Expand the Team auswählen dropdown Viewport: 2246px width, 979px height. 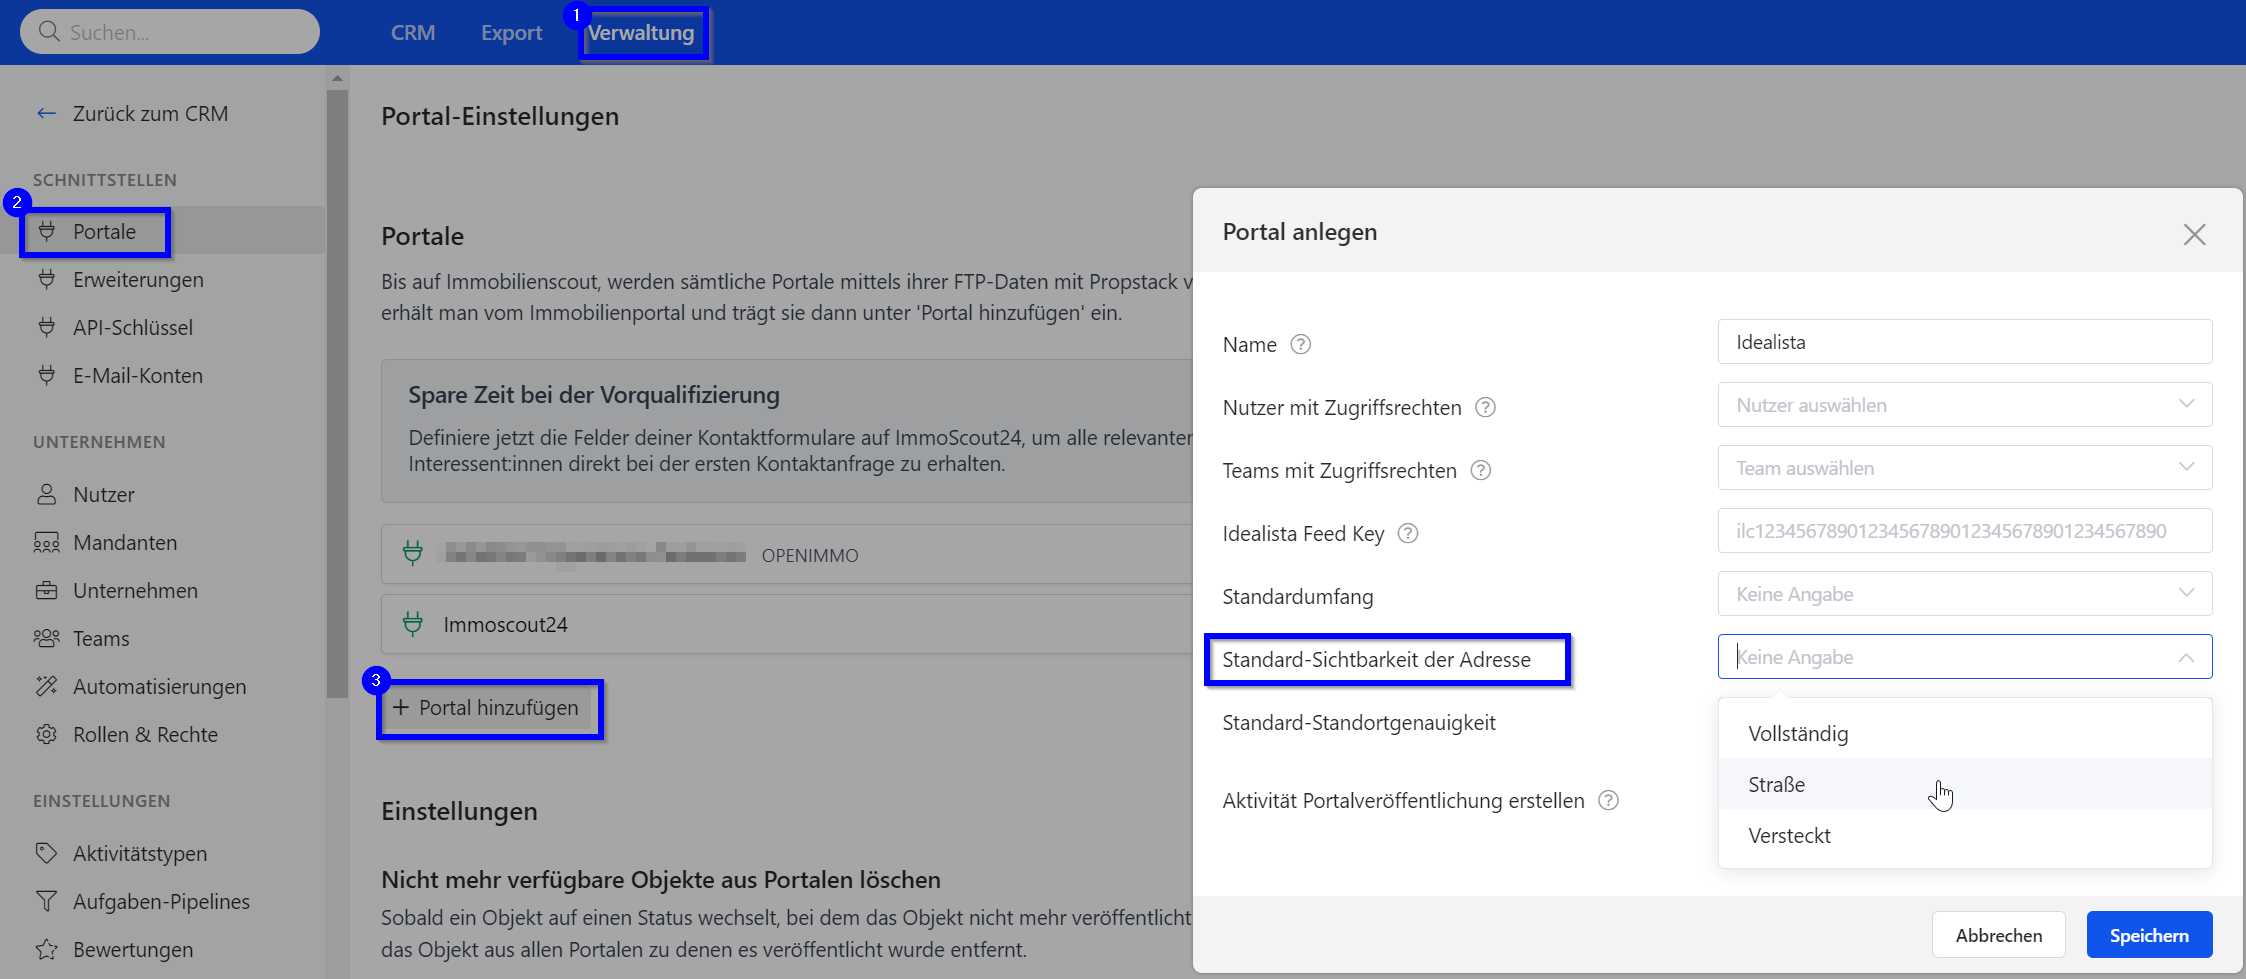pos(1964,468)
